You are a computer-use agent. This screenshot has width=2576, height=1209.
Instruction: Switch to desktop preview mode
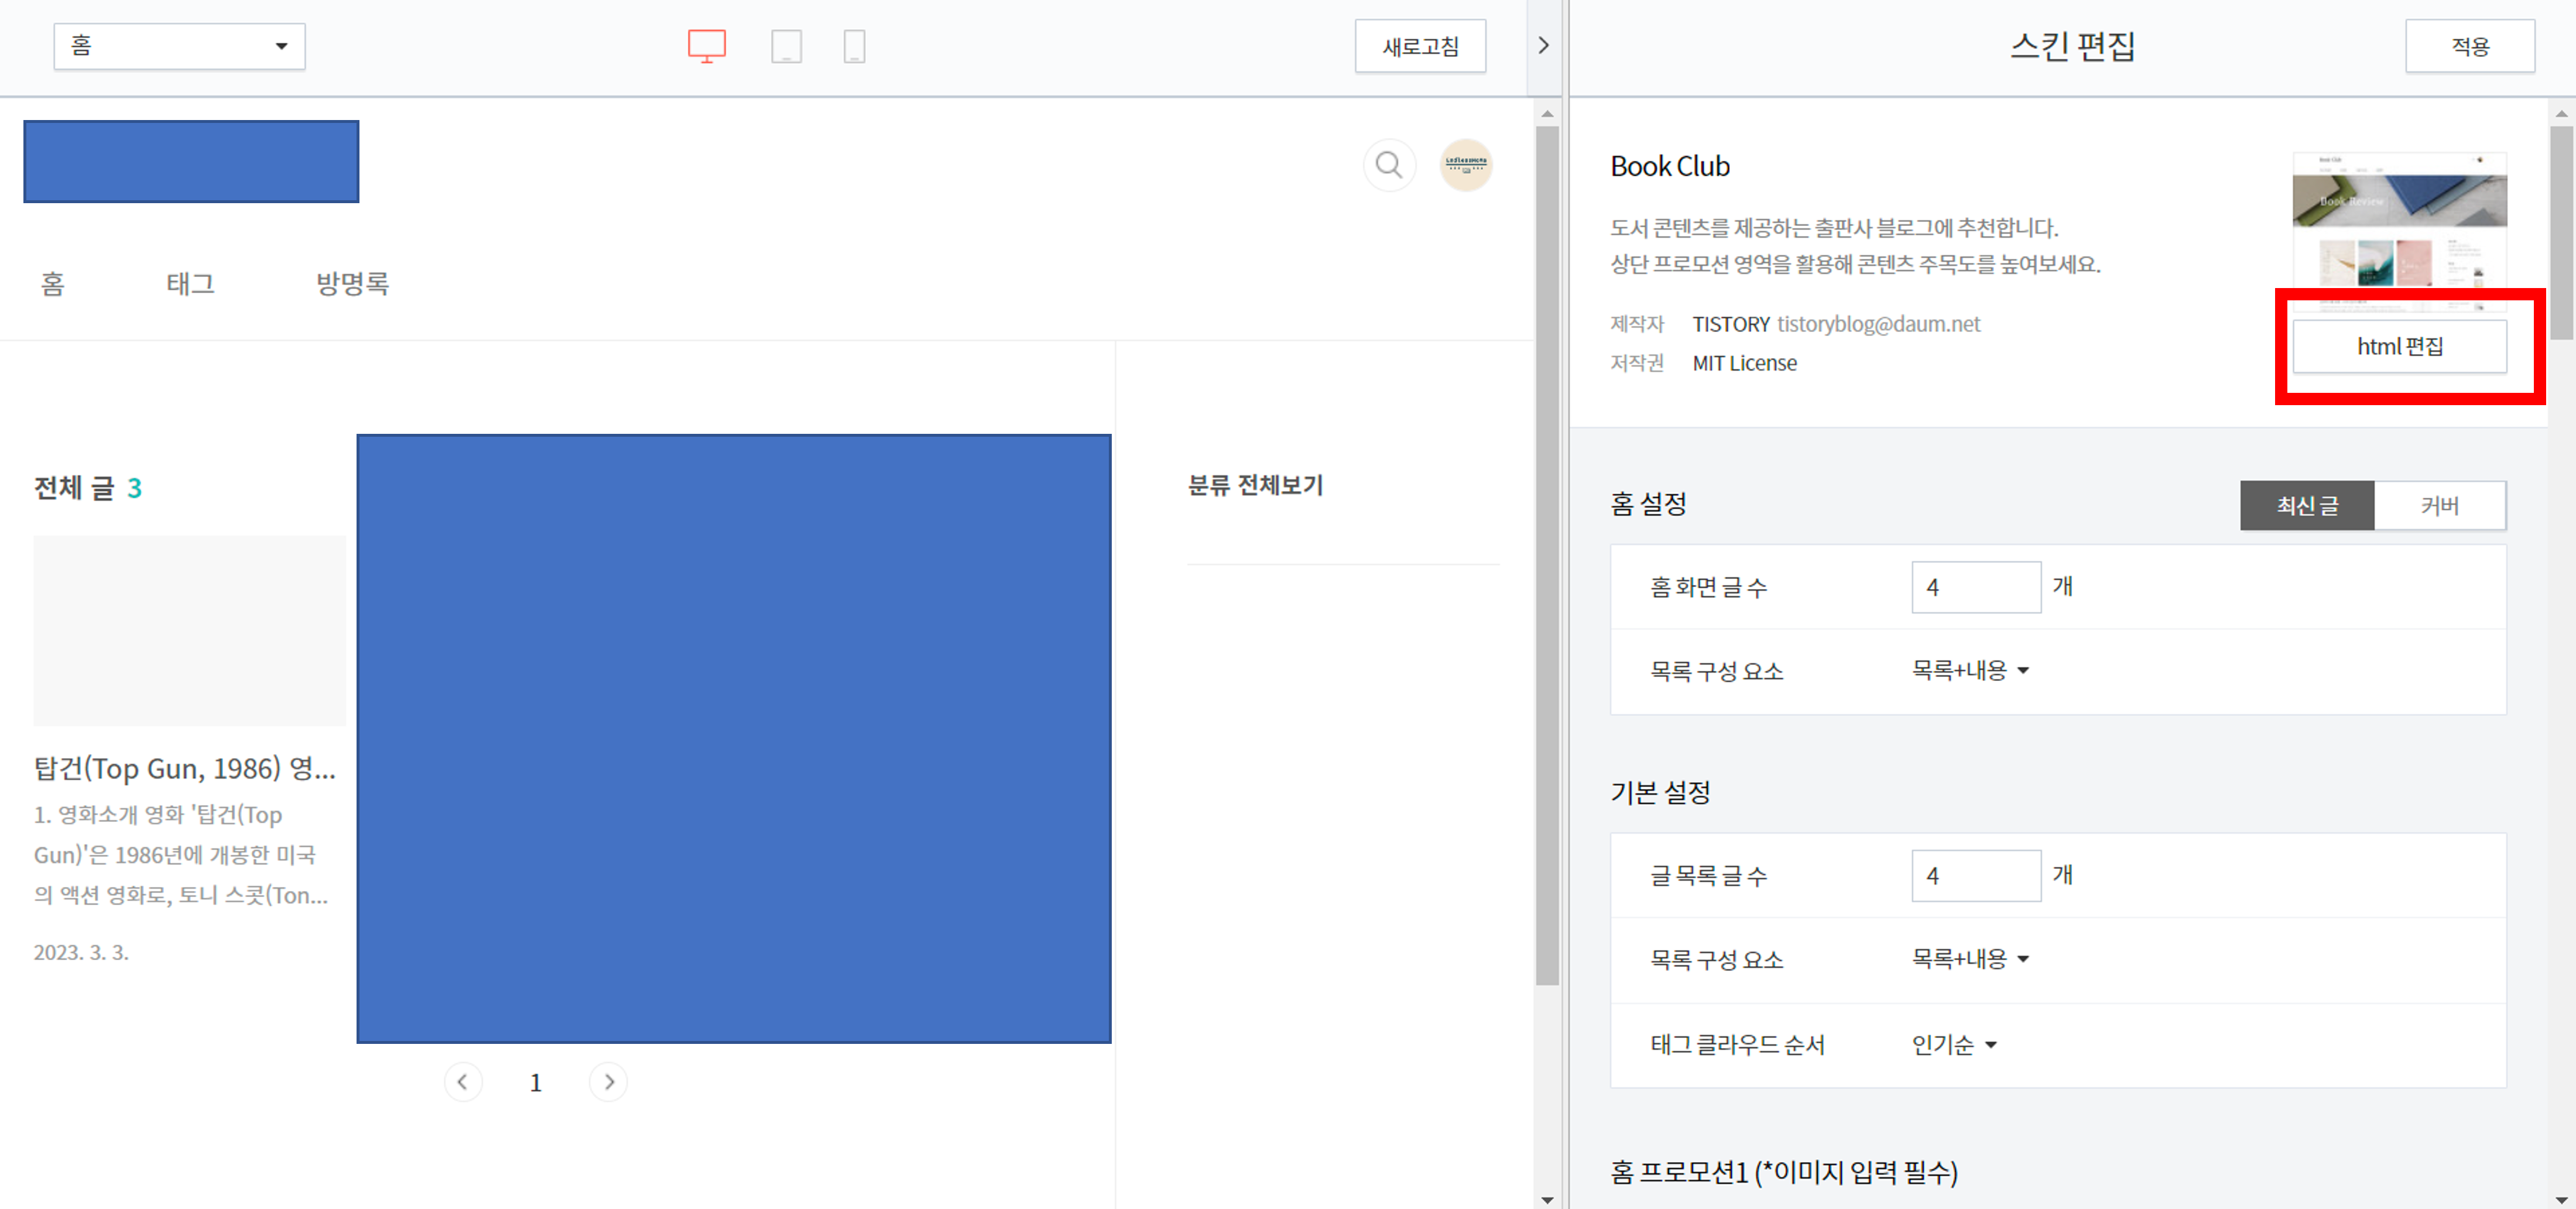tap(706, 46)
